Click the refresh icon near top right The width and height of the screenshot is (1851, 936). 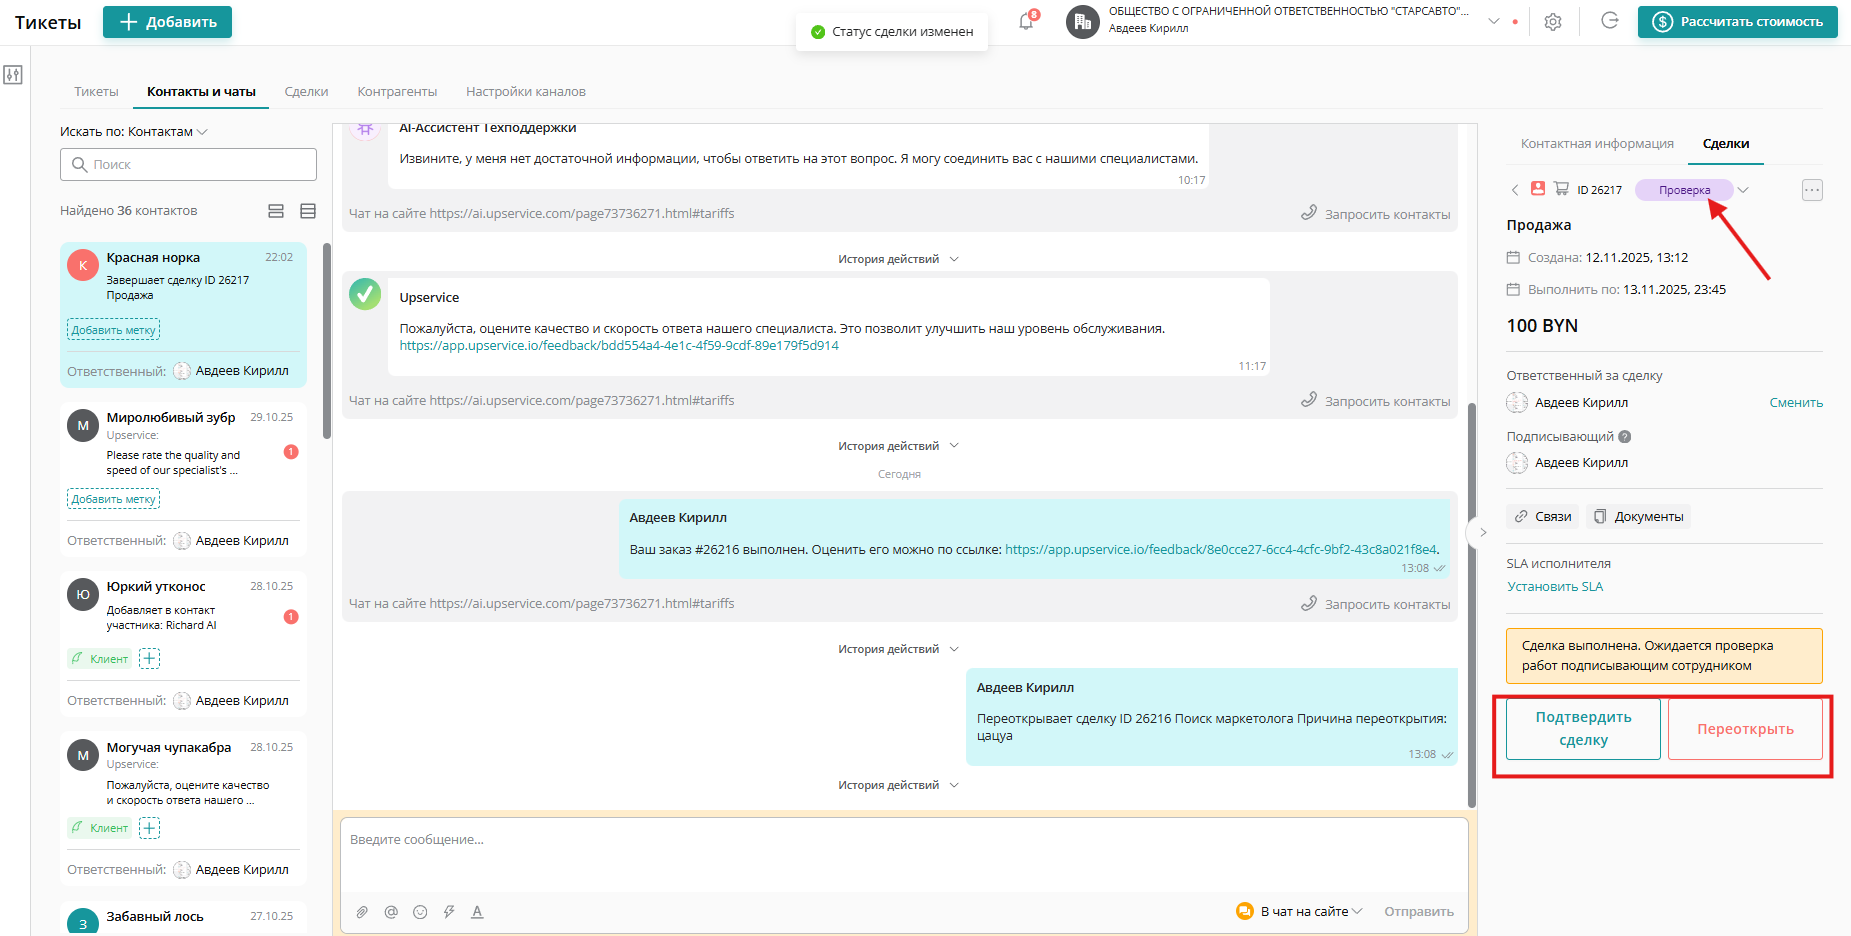tap(1610, 20)
